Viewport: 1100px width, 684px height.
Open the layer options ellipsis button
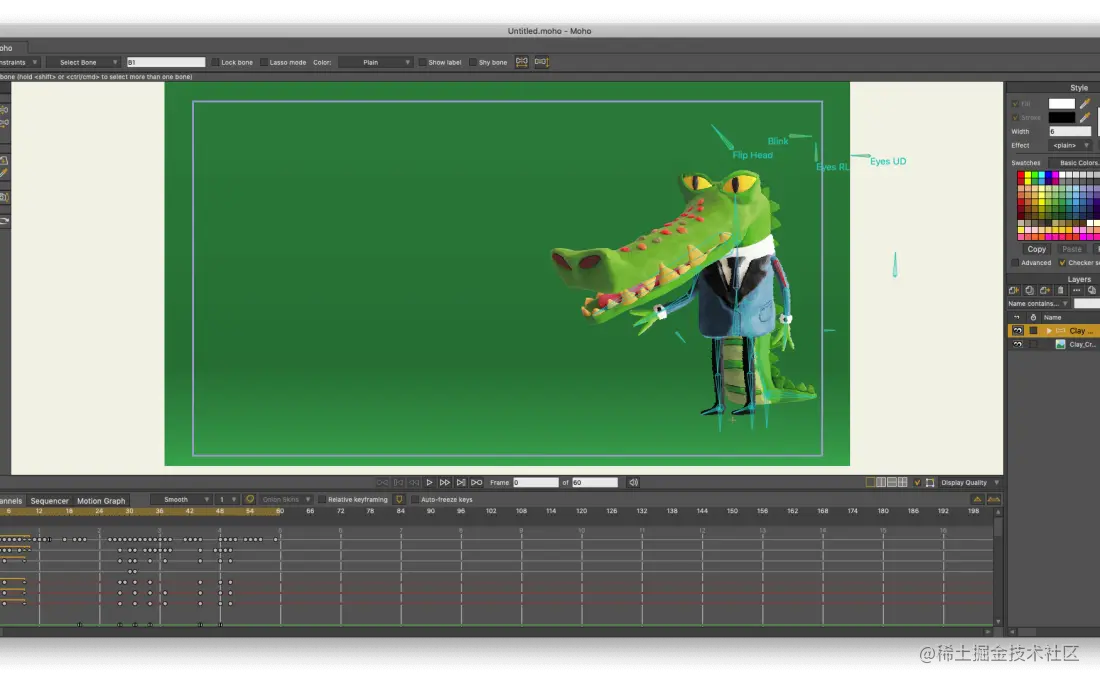coord(1076,290)
